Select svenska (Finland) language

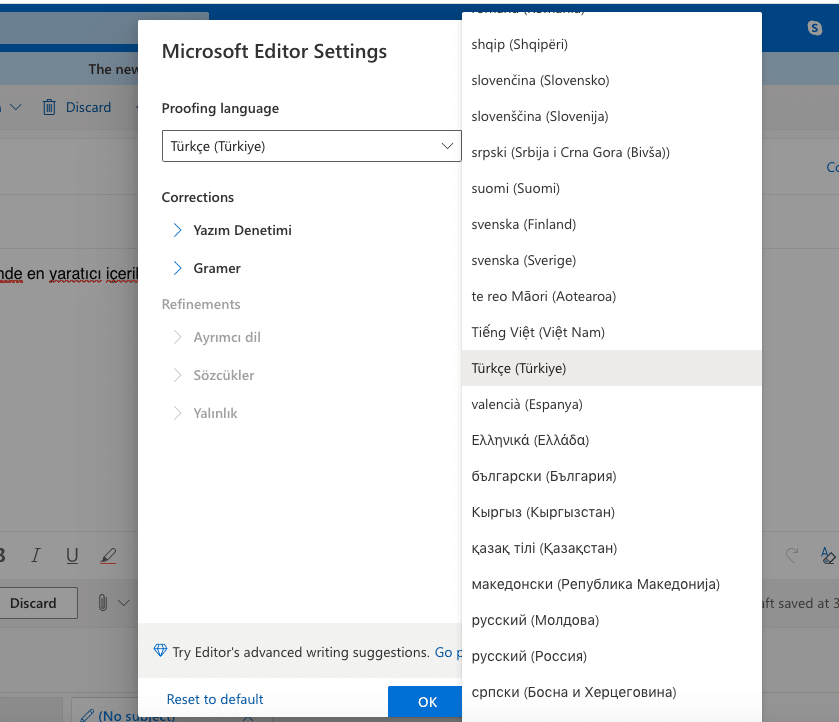(x=612, y=224)
